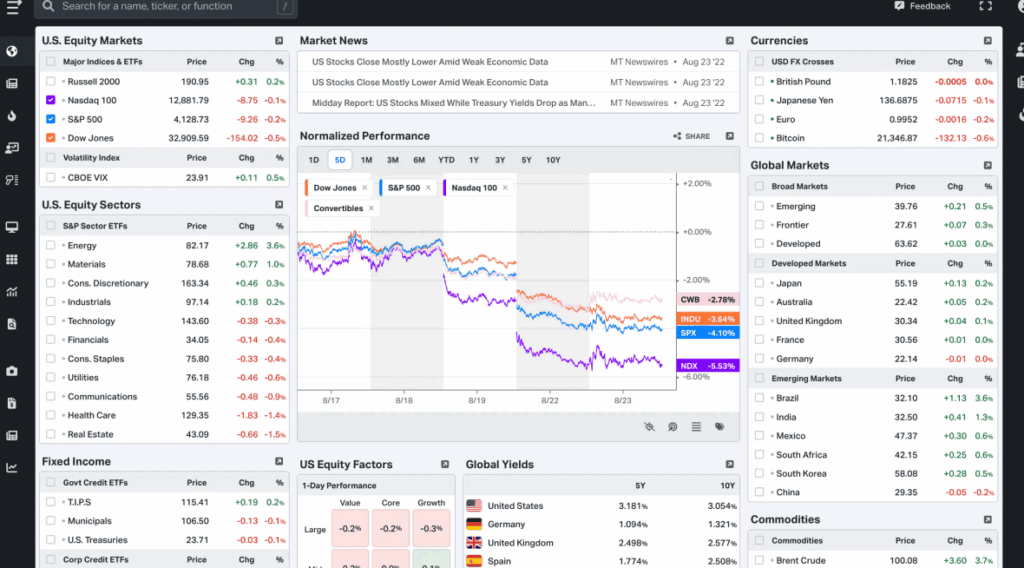Select the 5D time range tab
This screenshot has width=1024, height=568.
pyautogui.click(x=340, y=160)
